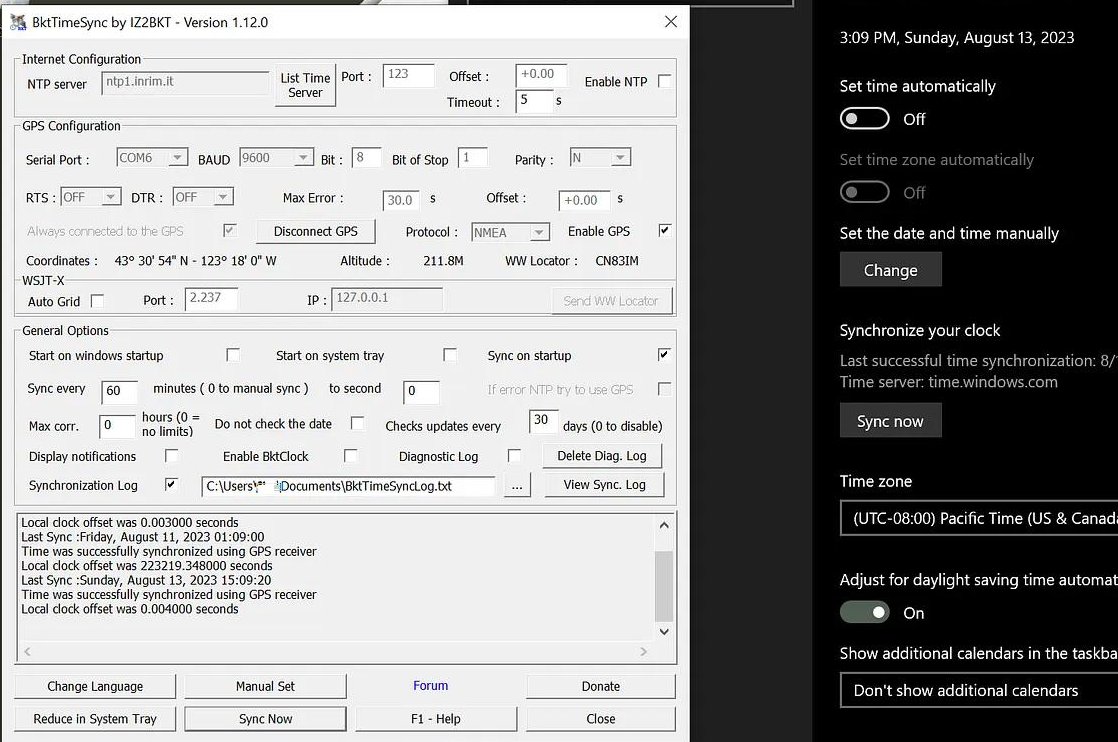Check the WSJT-X Auto Grid box

tap(98, 301)
